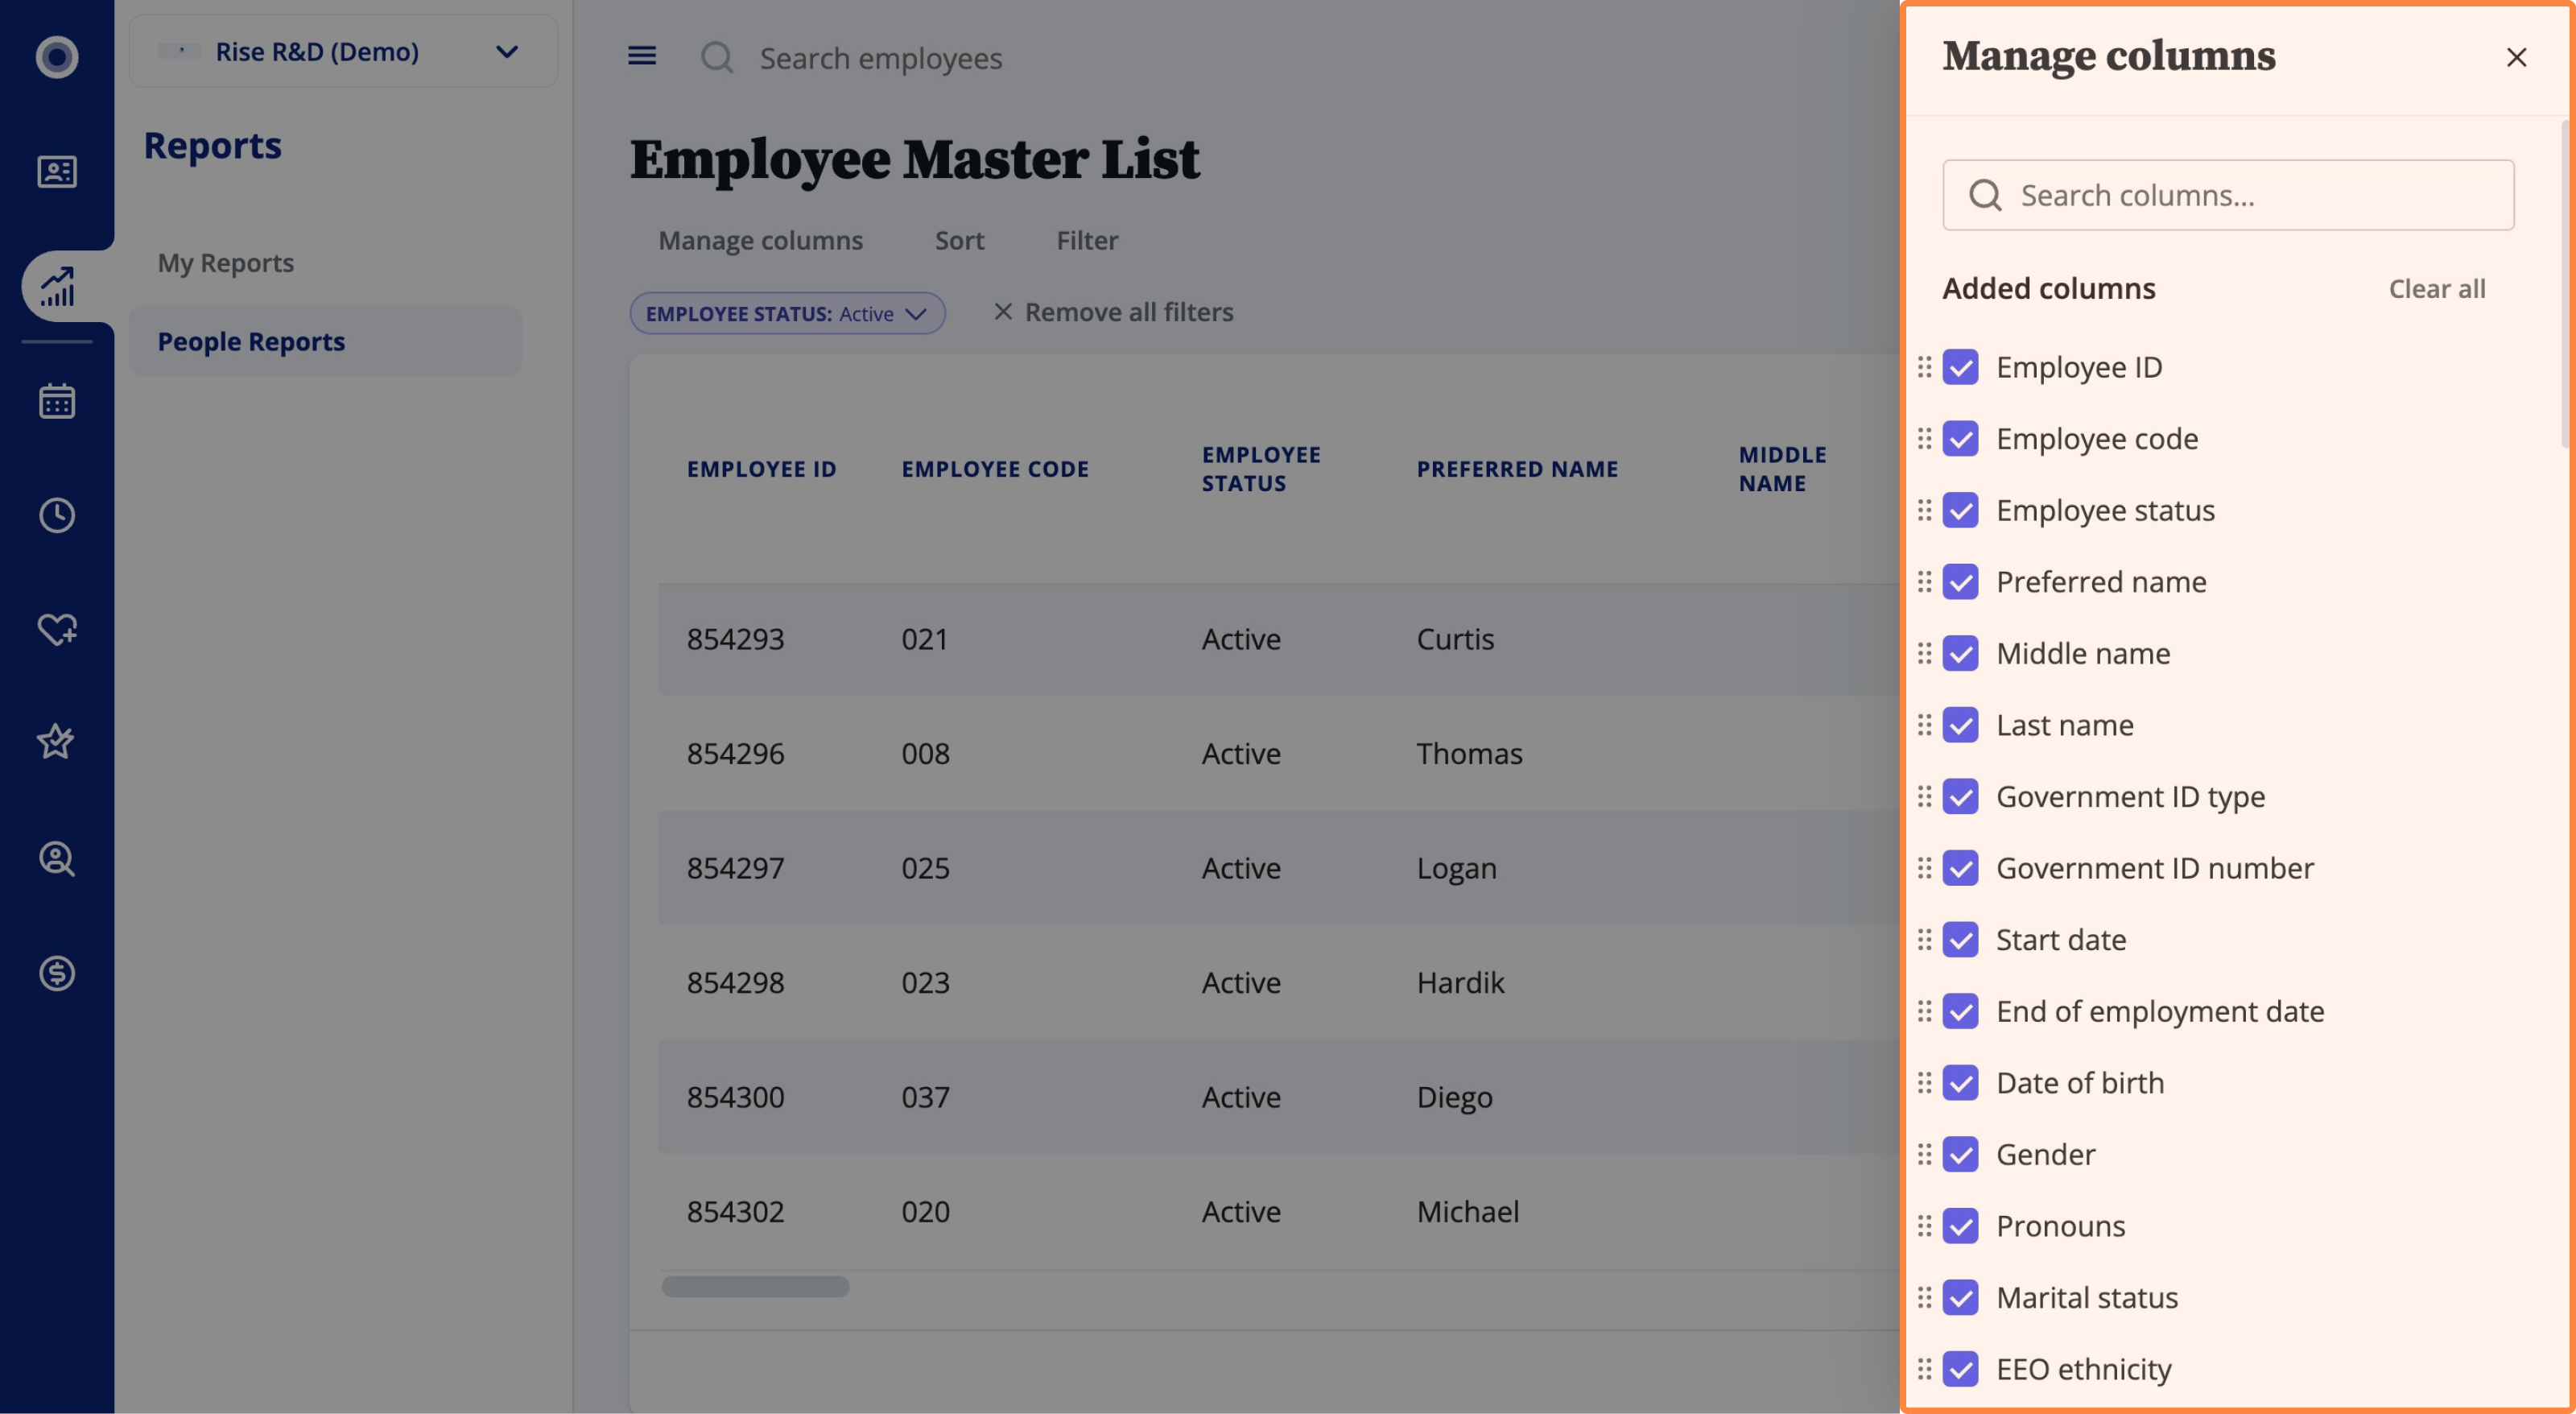The image size is (2576, 1414).
Task: Click the Employee Status column header
Action: tap(1260, 469)
